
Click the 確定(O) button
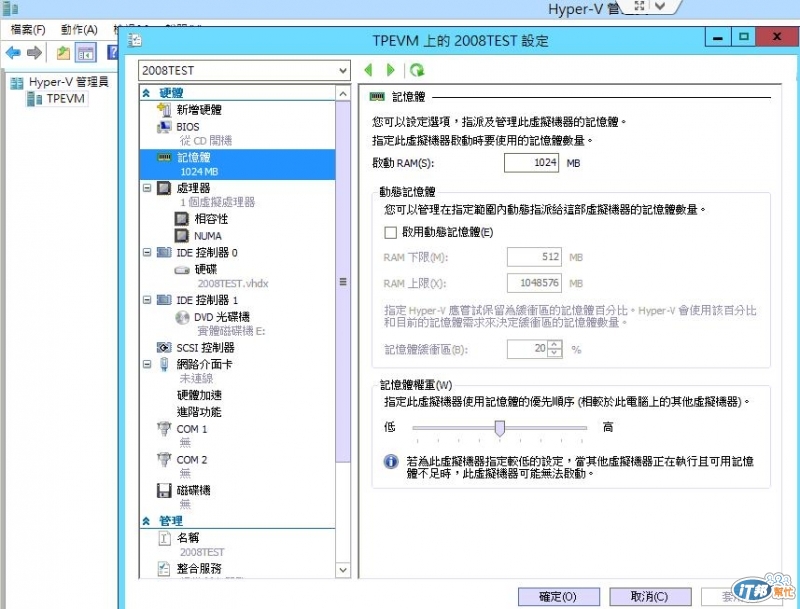pos(559,597)
